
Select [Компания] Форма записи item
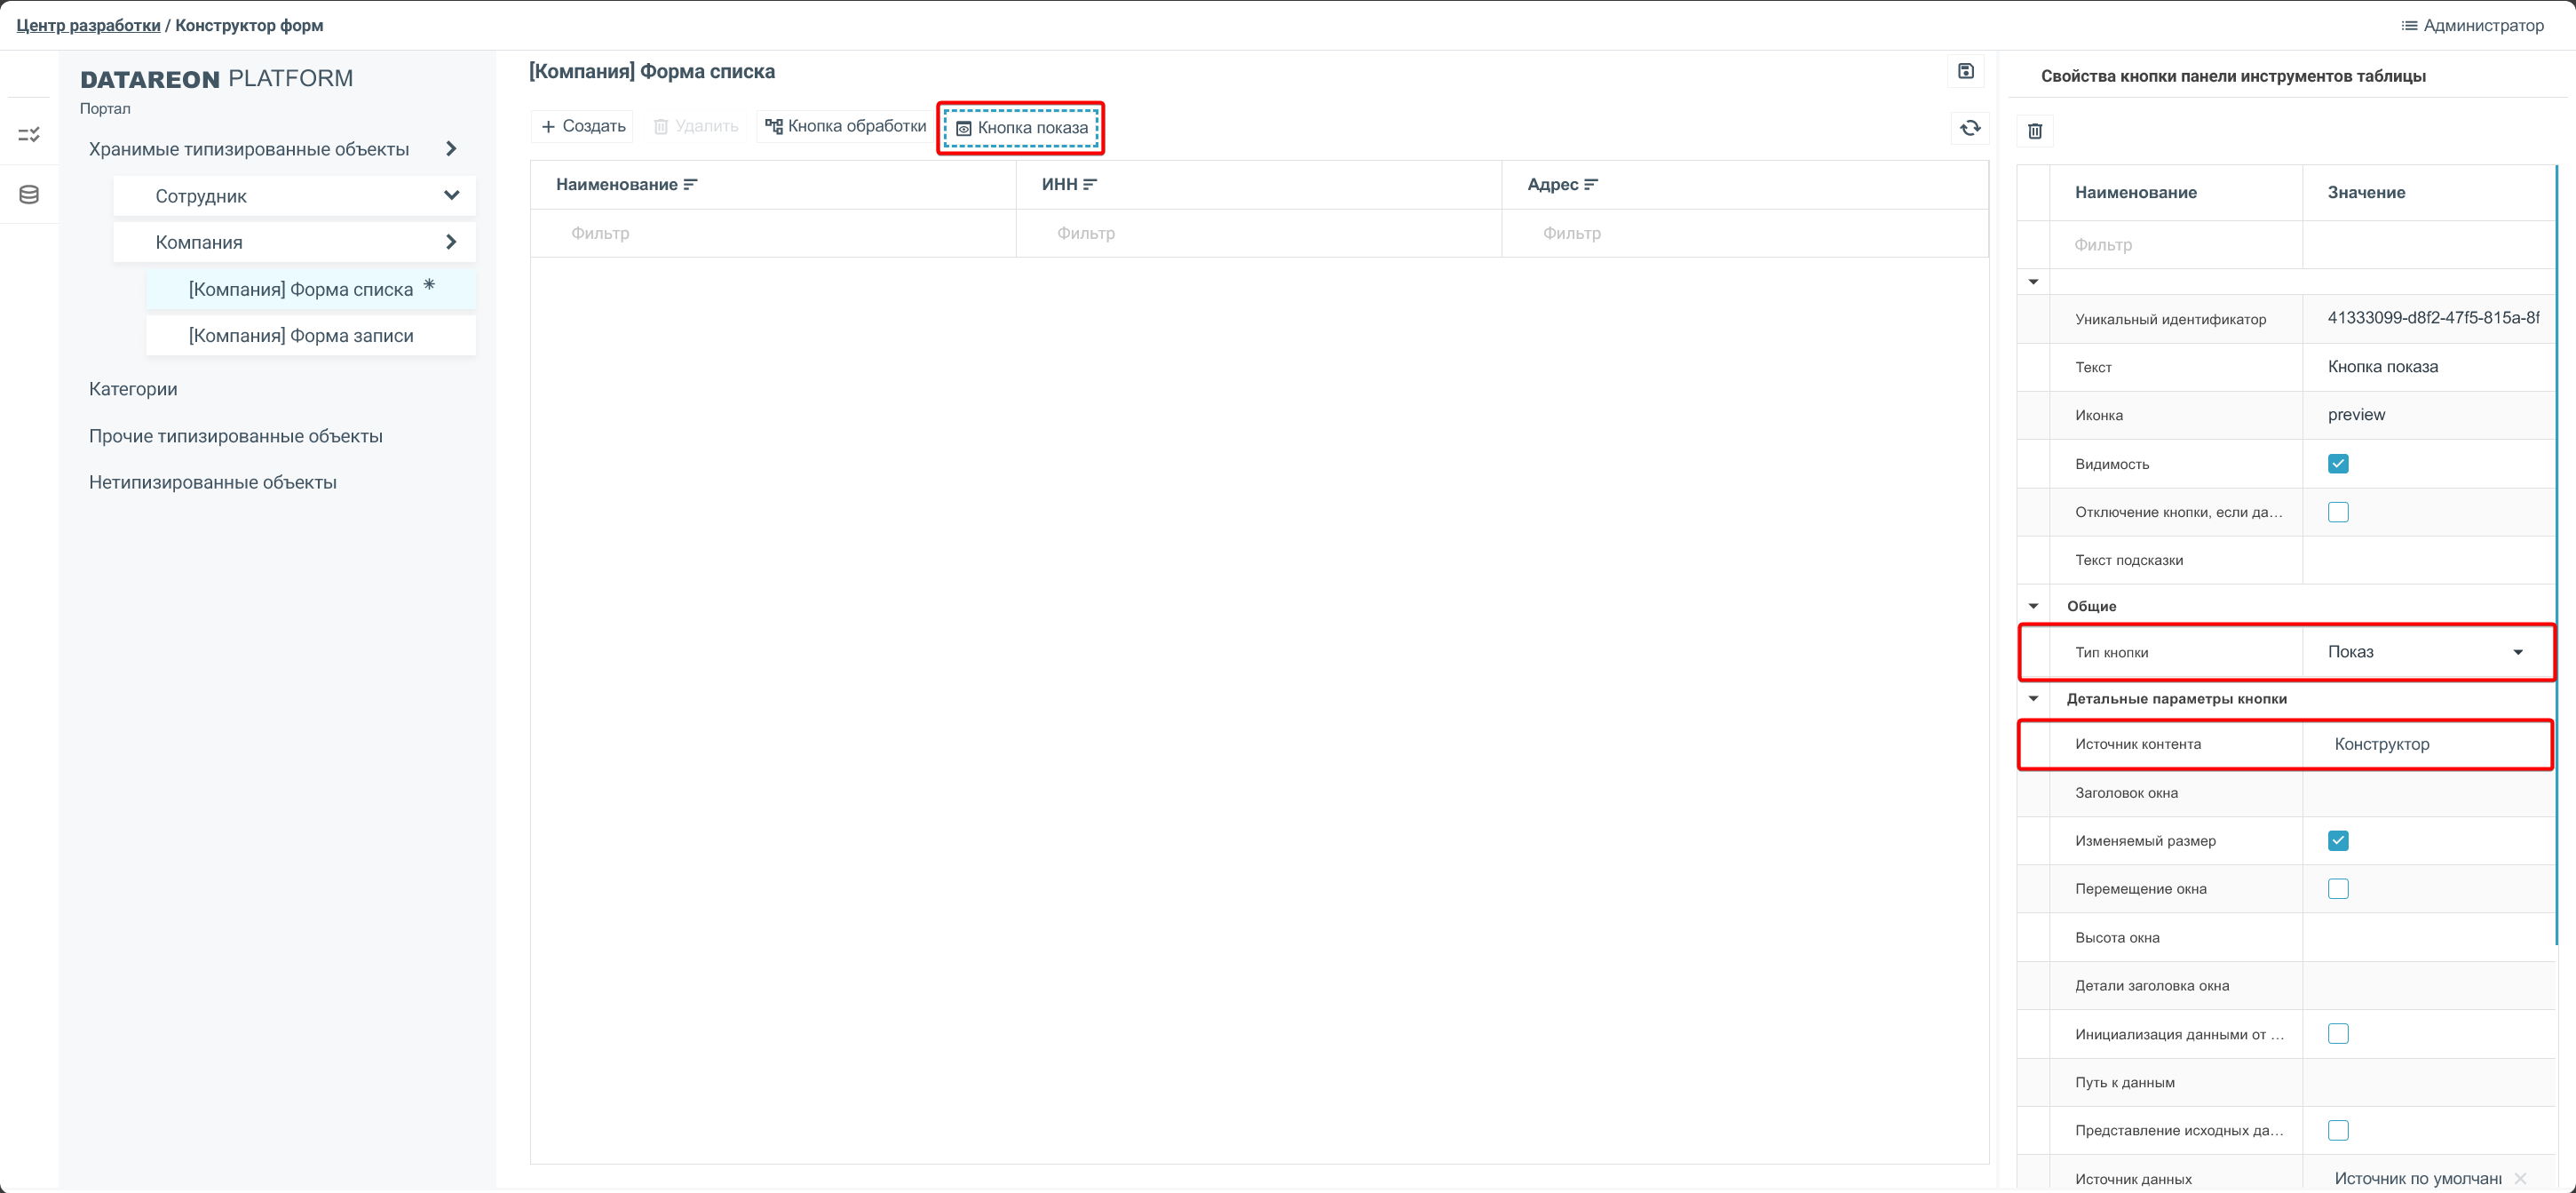coord(301,336)
